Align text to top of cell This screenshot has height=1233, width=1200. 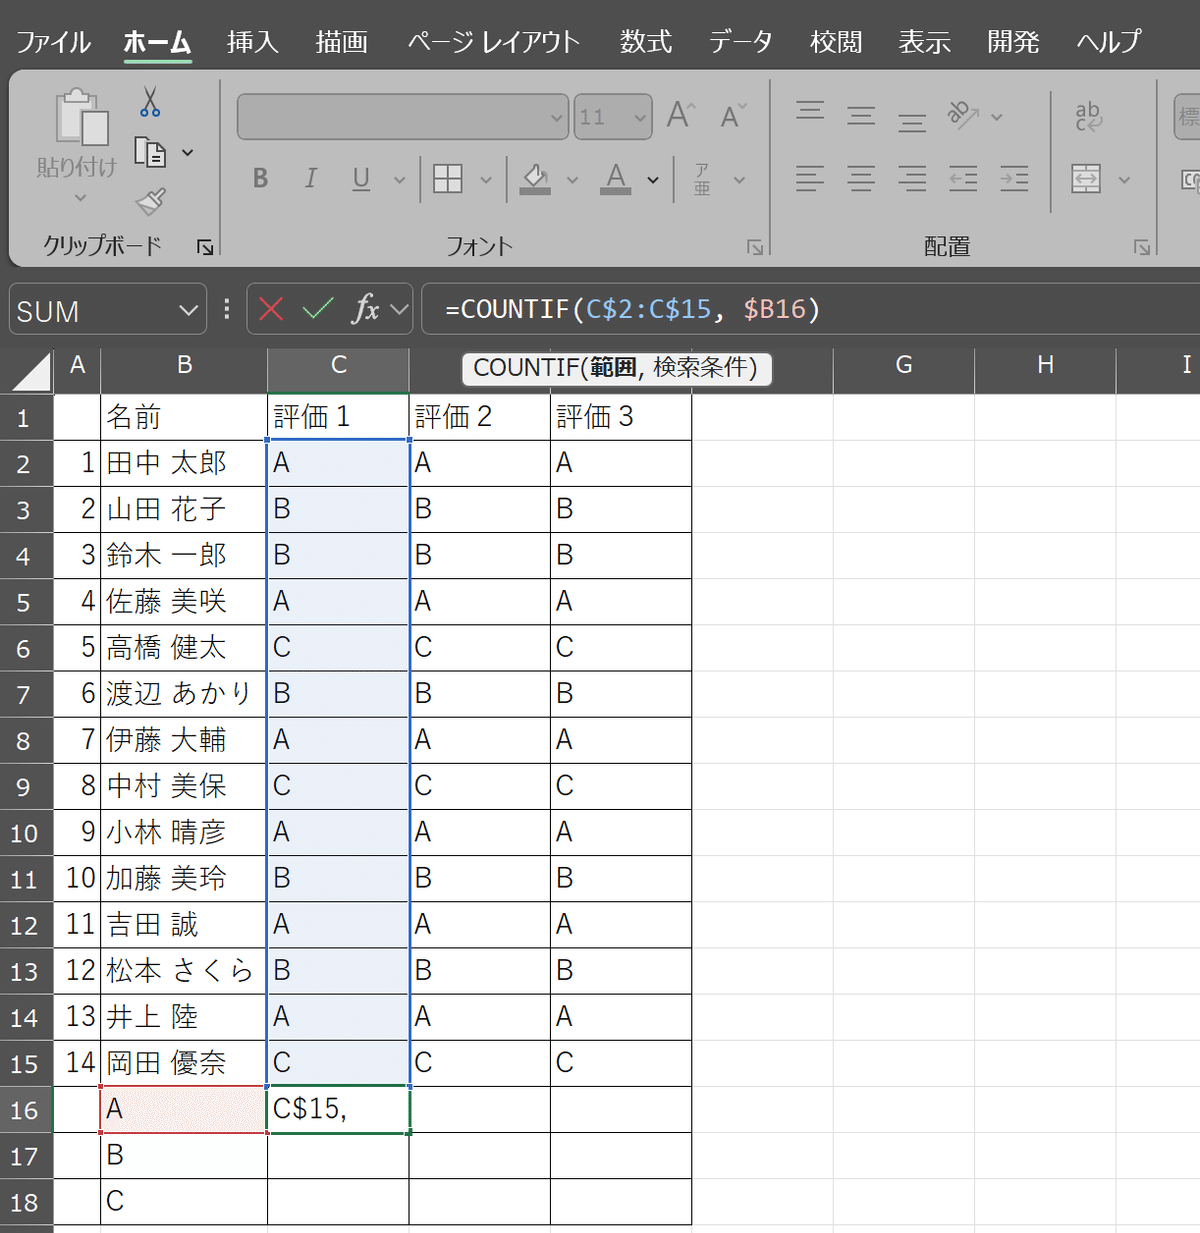pyautogui.click(x=810, y=110)
